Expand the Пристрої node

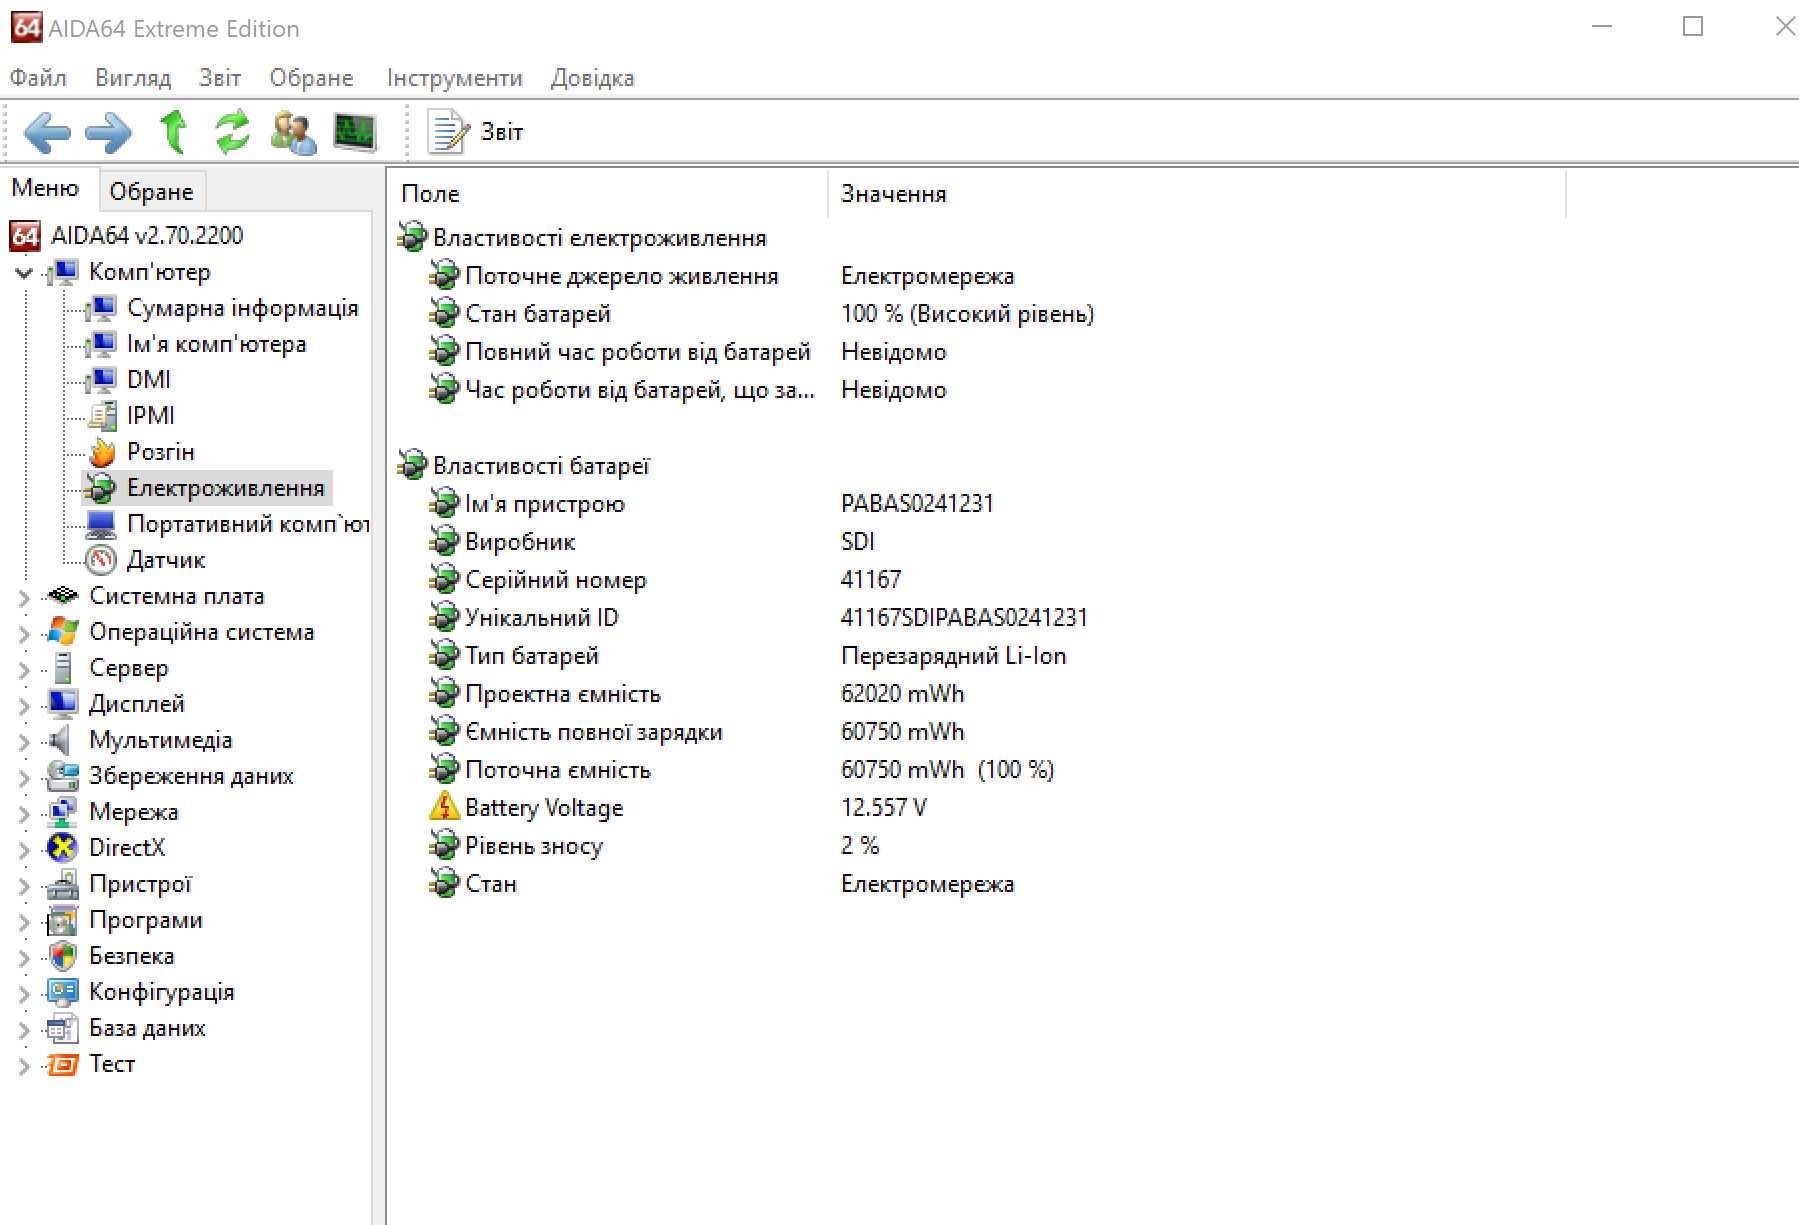pyautogui.click(x=24, y=886)
